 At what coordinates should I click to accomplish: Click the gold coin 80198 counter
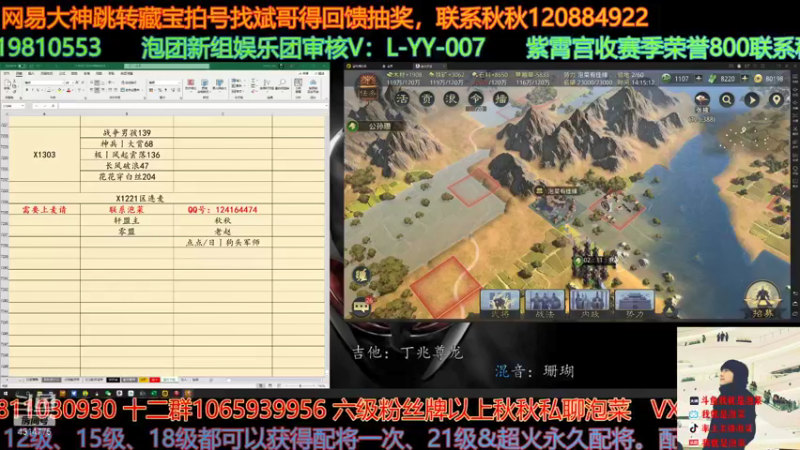pyautogui.click(x=769, y=79)
